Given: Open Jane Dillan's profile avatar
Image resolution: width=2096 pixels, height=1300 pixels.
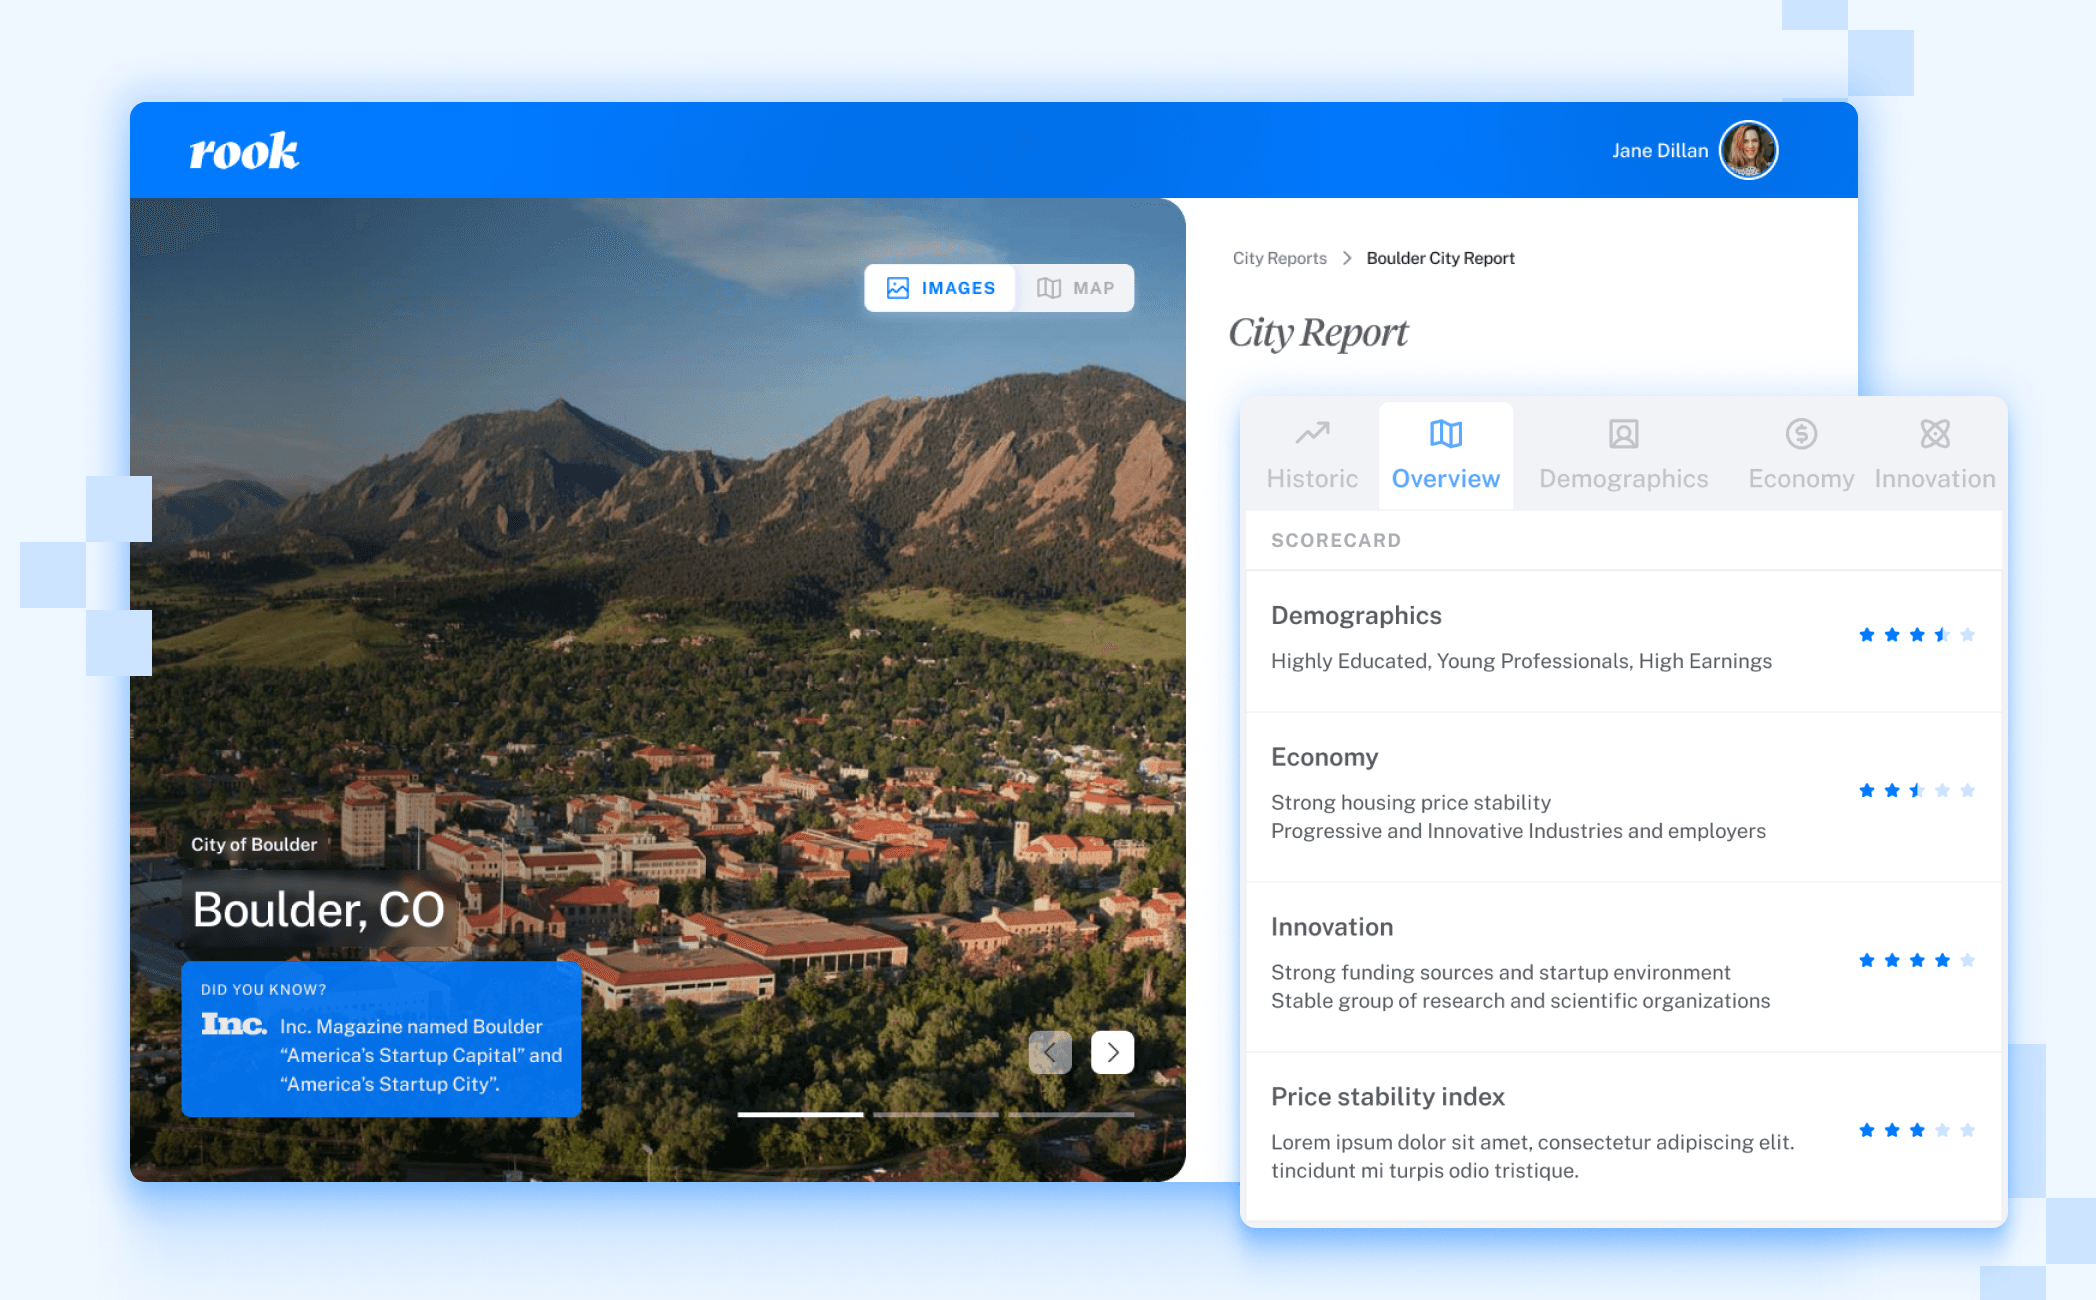Looking at the screenshot, I should click(x=1747, y=150).
